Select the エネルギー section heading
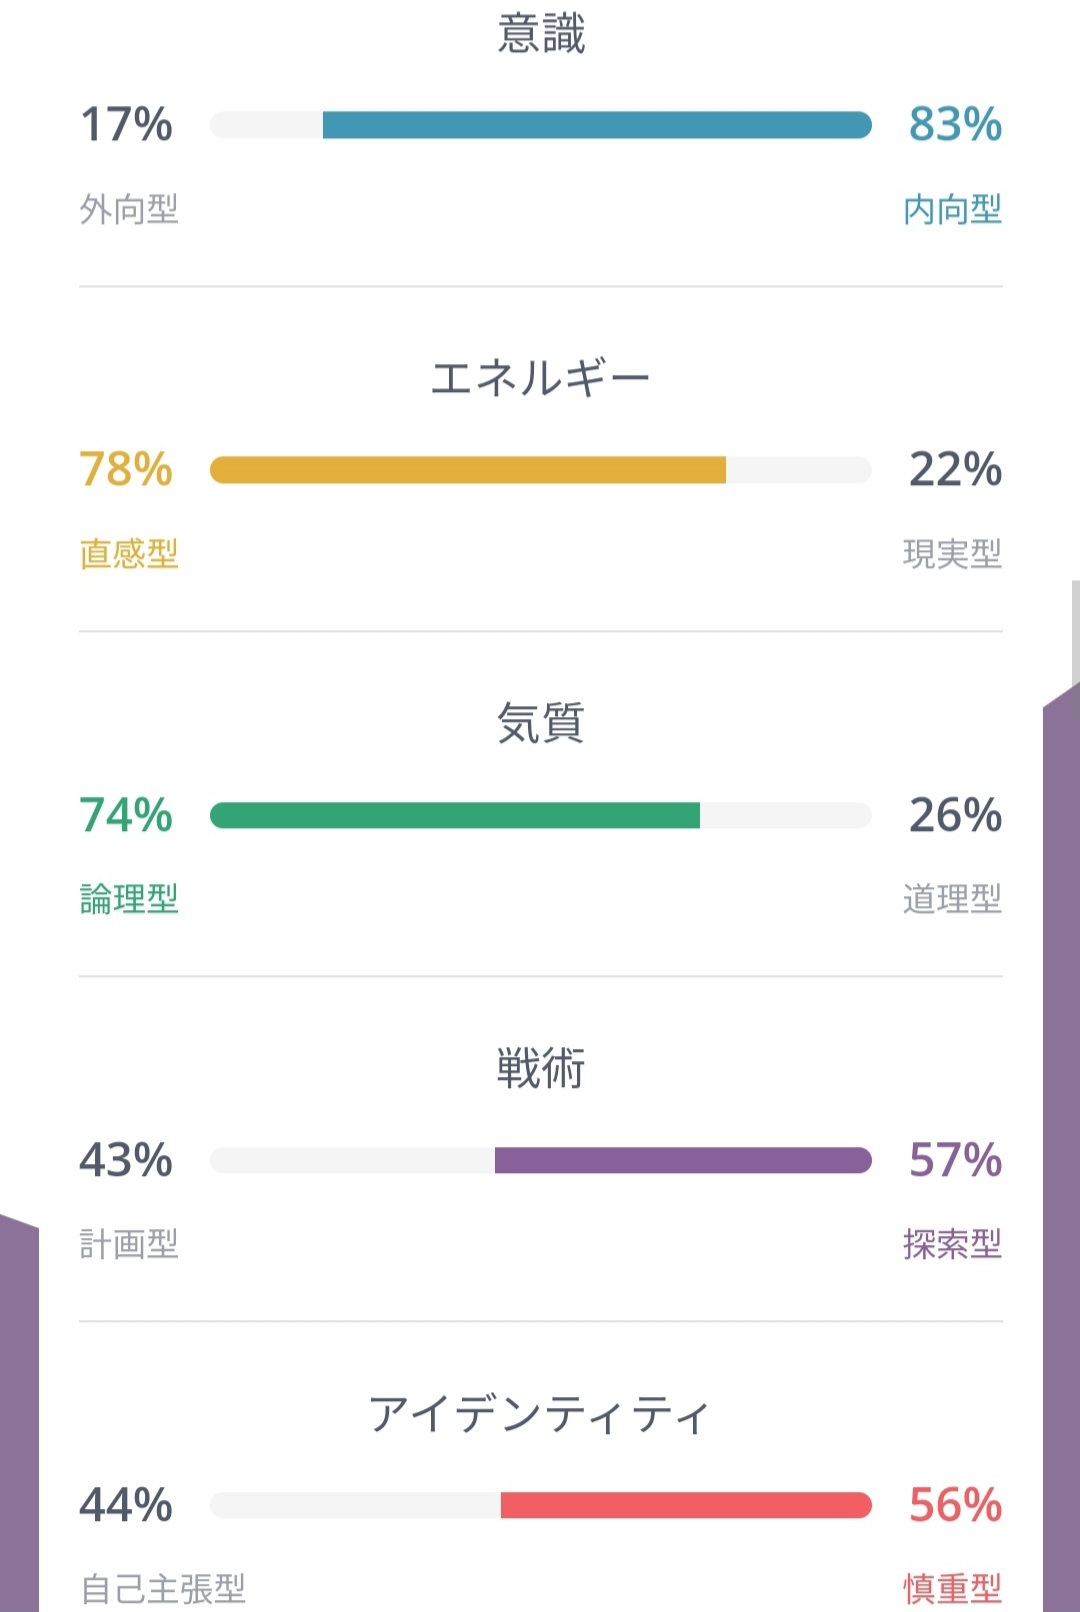 (x=540, y=379)
